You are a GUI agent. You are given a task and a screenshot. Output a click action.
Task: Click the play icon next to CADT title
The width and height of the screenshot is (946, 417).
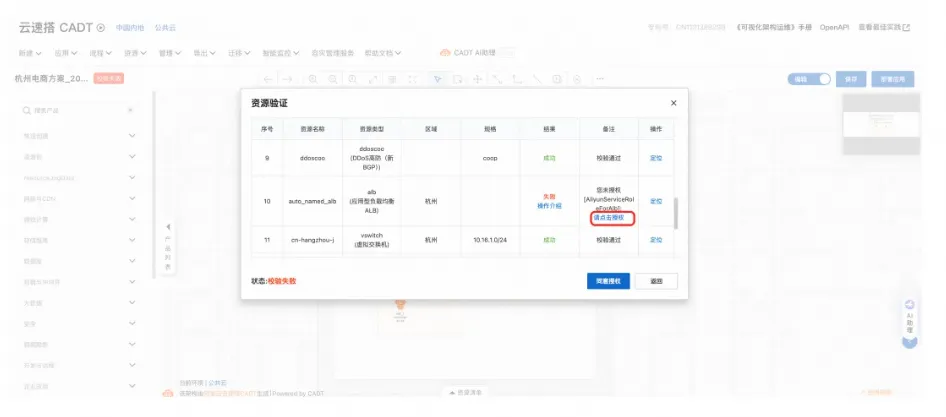pyautogui.click(x=101, y=28)
